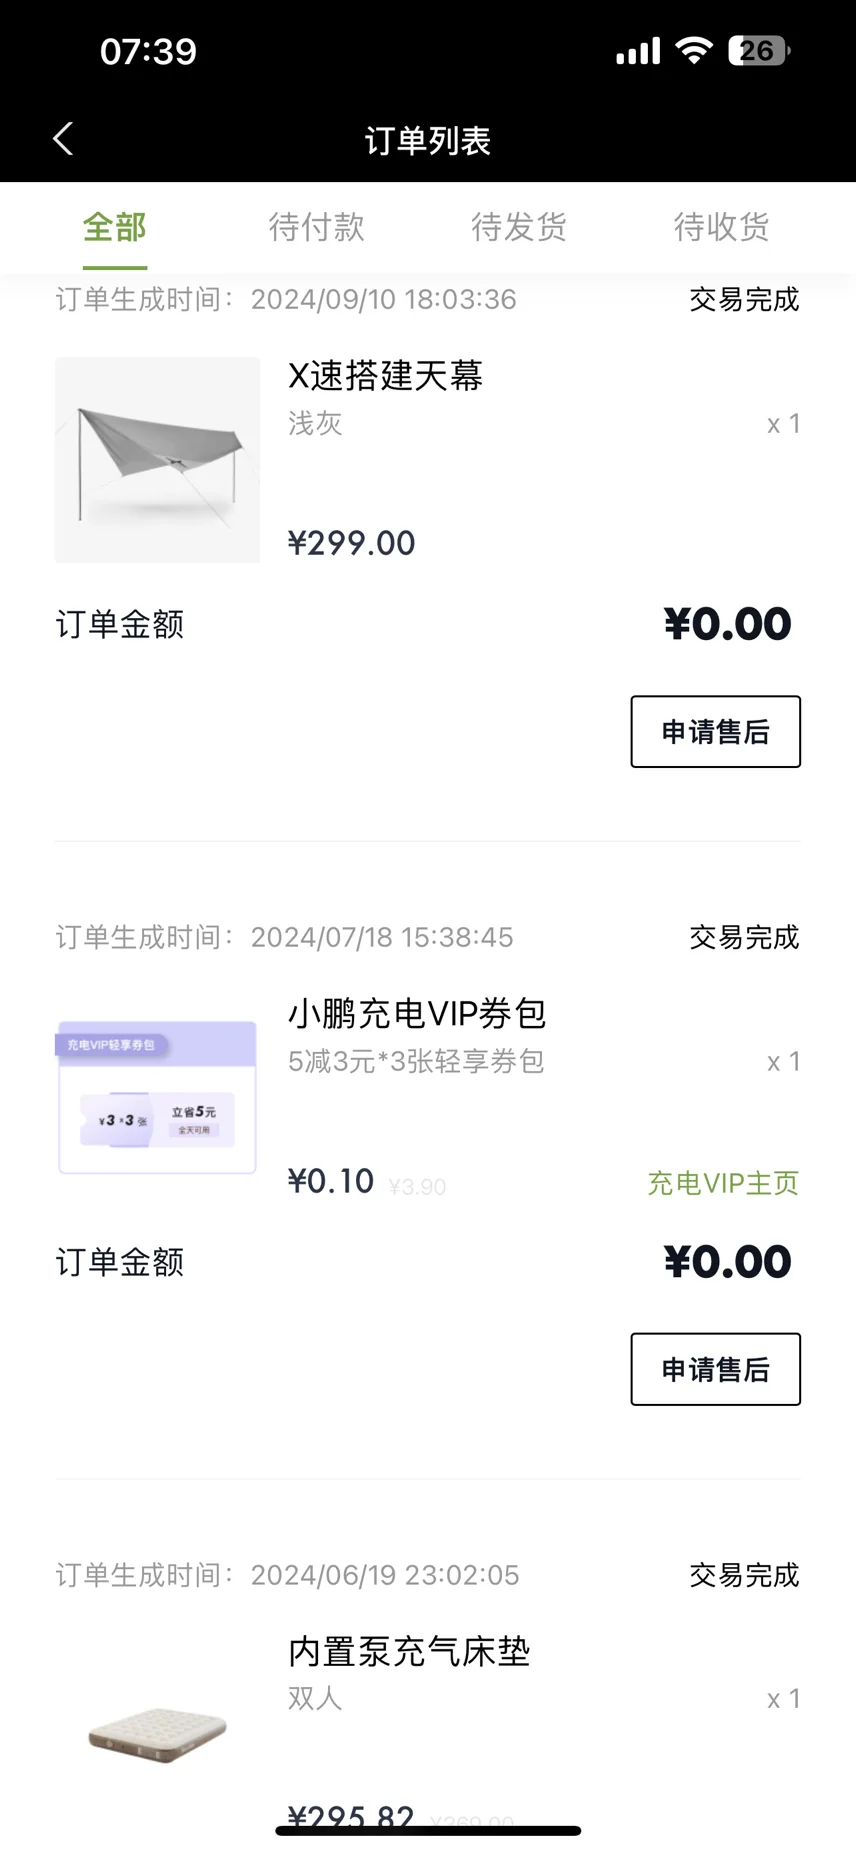Viewport: 856px width, 1852px height.
Task: Open the 内置泵充气床垫 product title
Action: [409, 1651]
